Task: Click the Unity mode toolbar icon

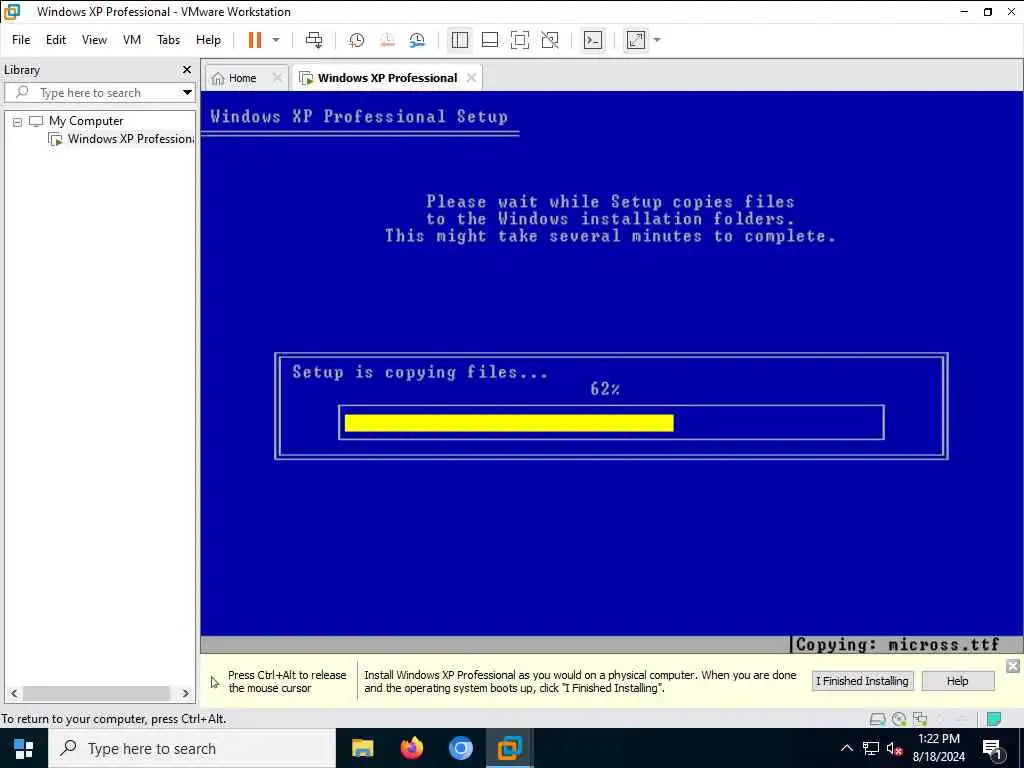Action: point(550,40)
